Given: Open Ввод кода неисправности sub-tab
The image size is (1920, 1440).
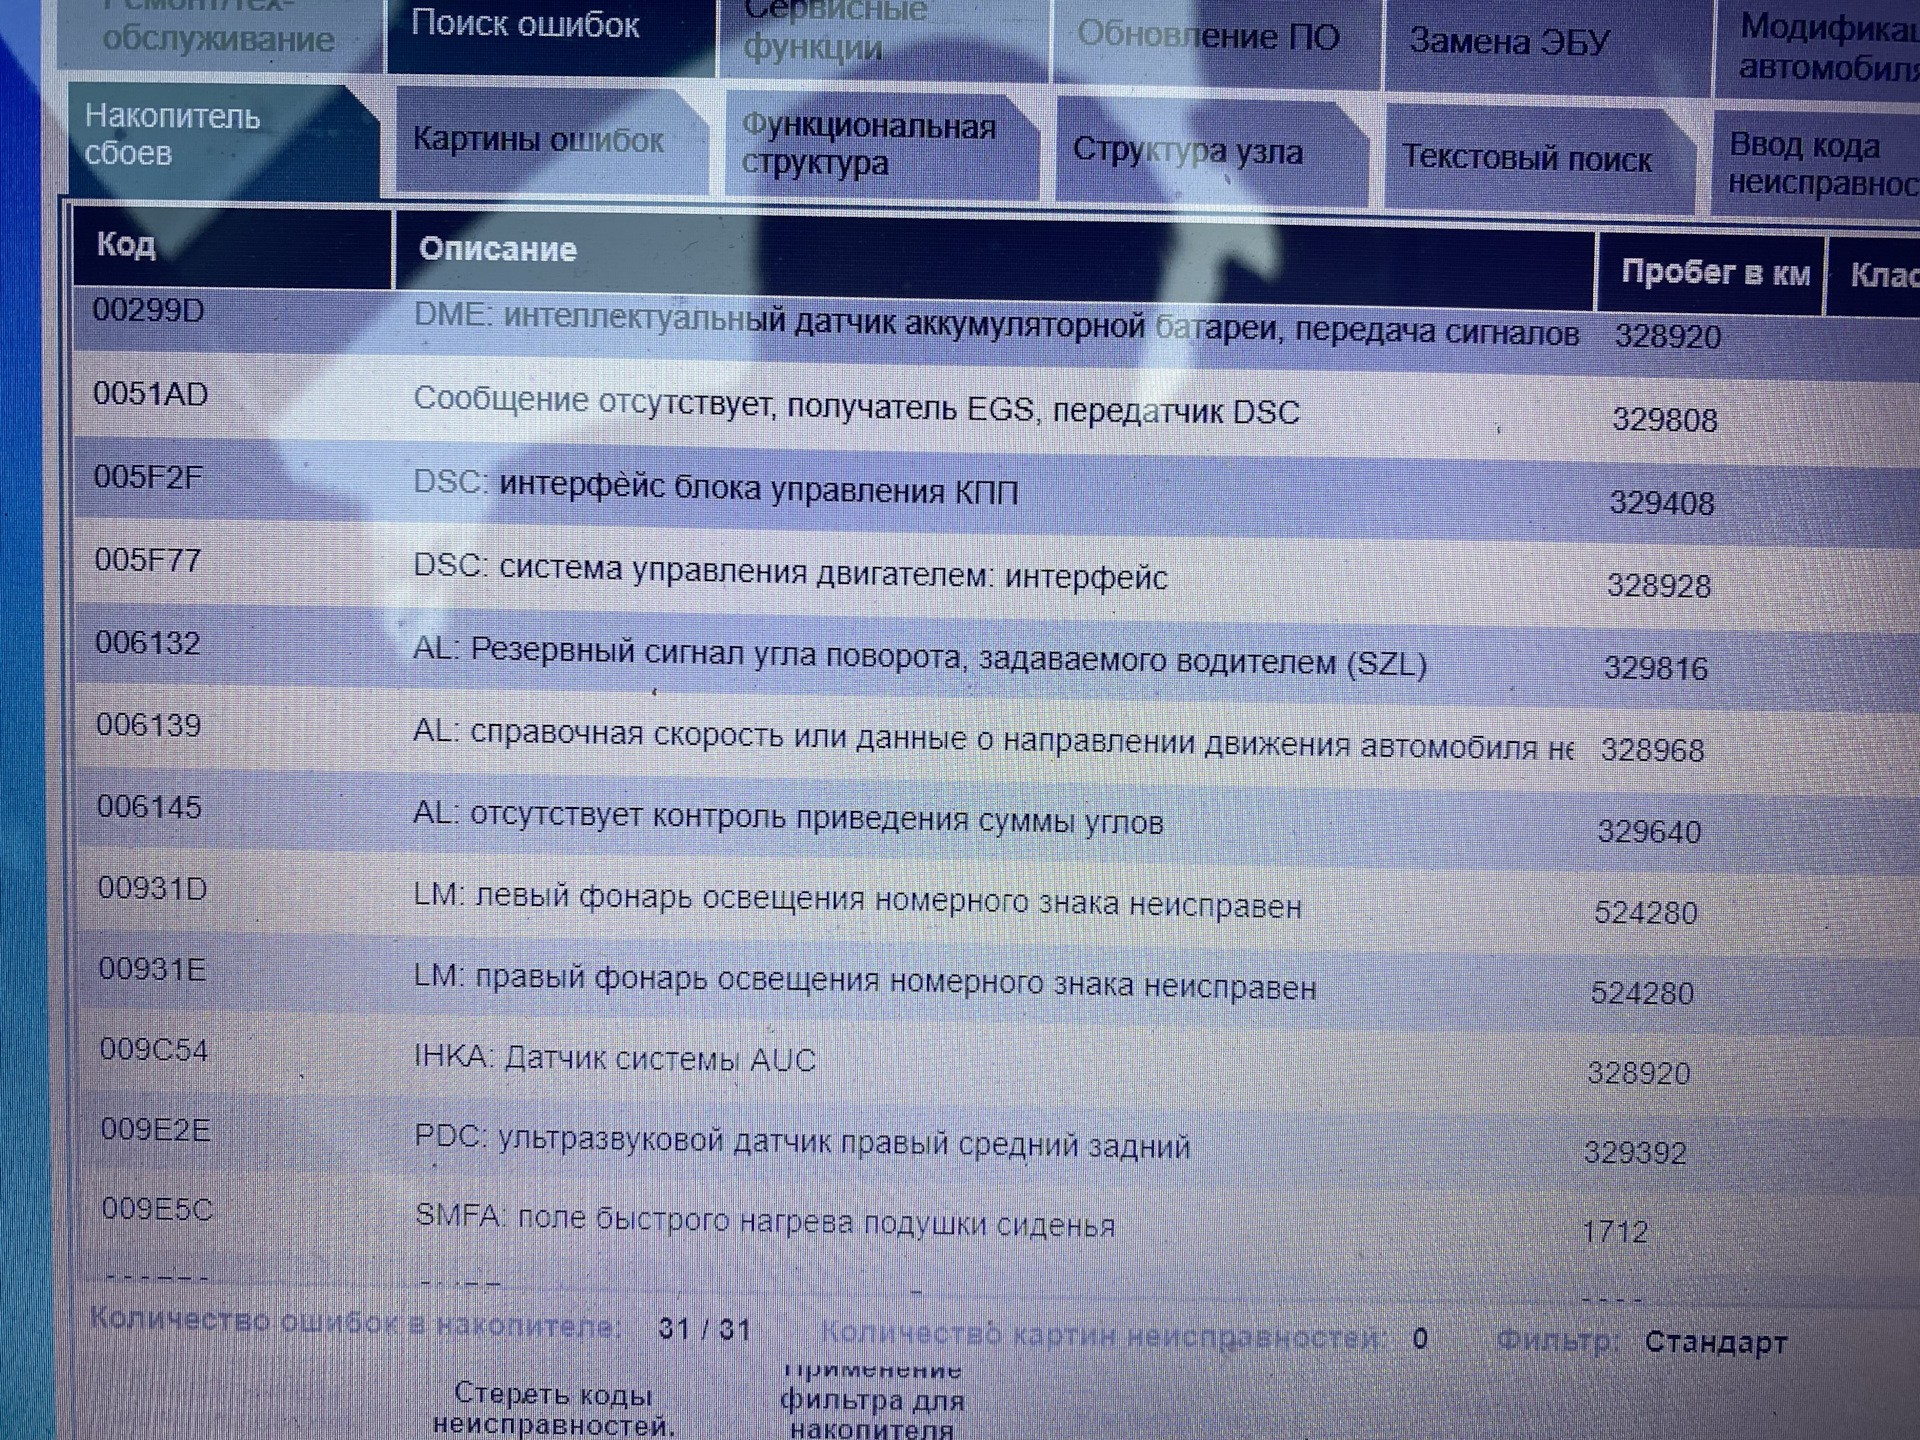Looking at the screenshot, I should (1817, 164).
